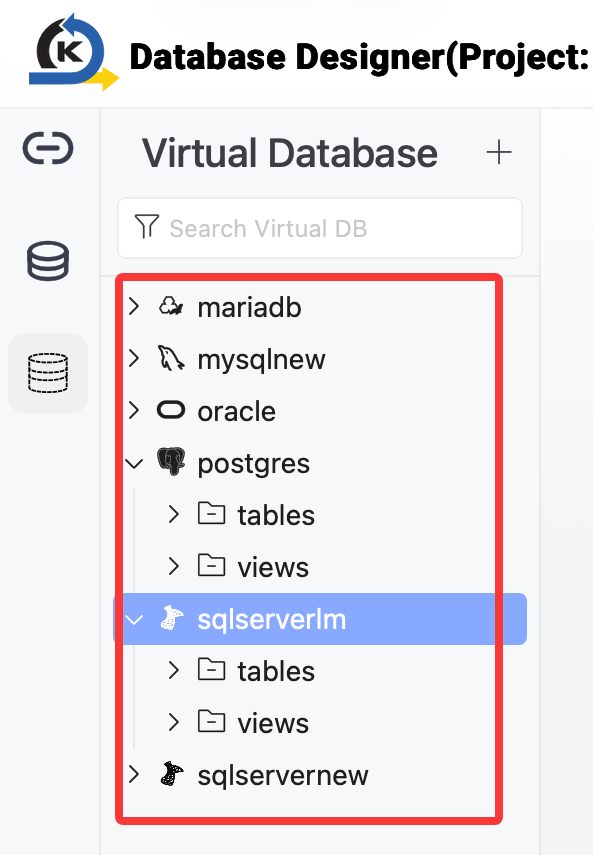Collapse the postgres node

click(x=134, y=463)
